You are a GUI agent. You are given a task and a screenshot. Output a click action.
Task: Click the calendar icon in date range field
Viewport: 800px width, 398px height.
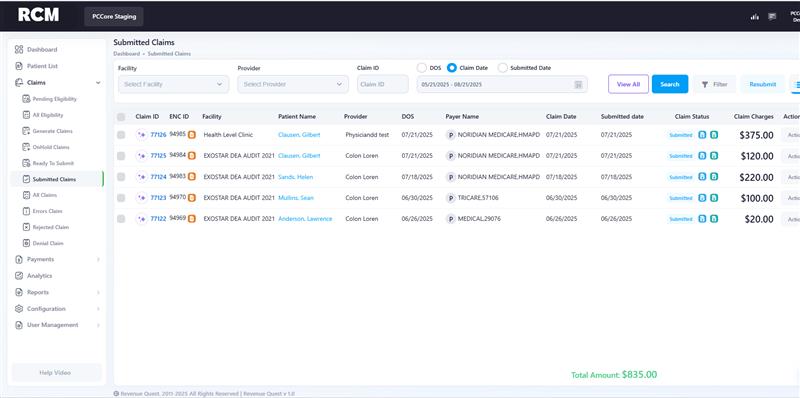579,85
